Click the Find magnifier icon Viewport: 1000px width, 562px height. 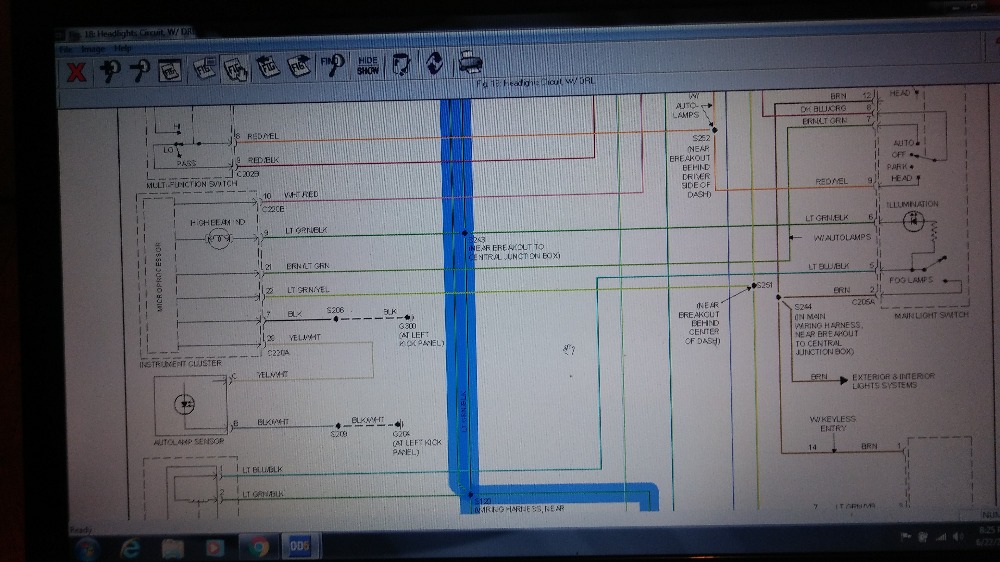click(x=331, y=66)
